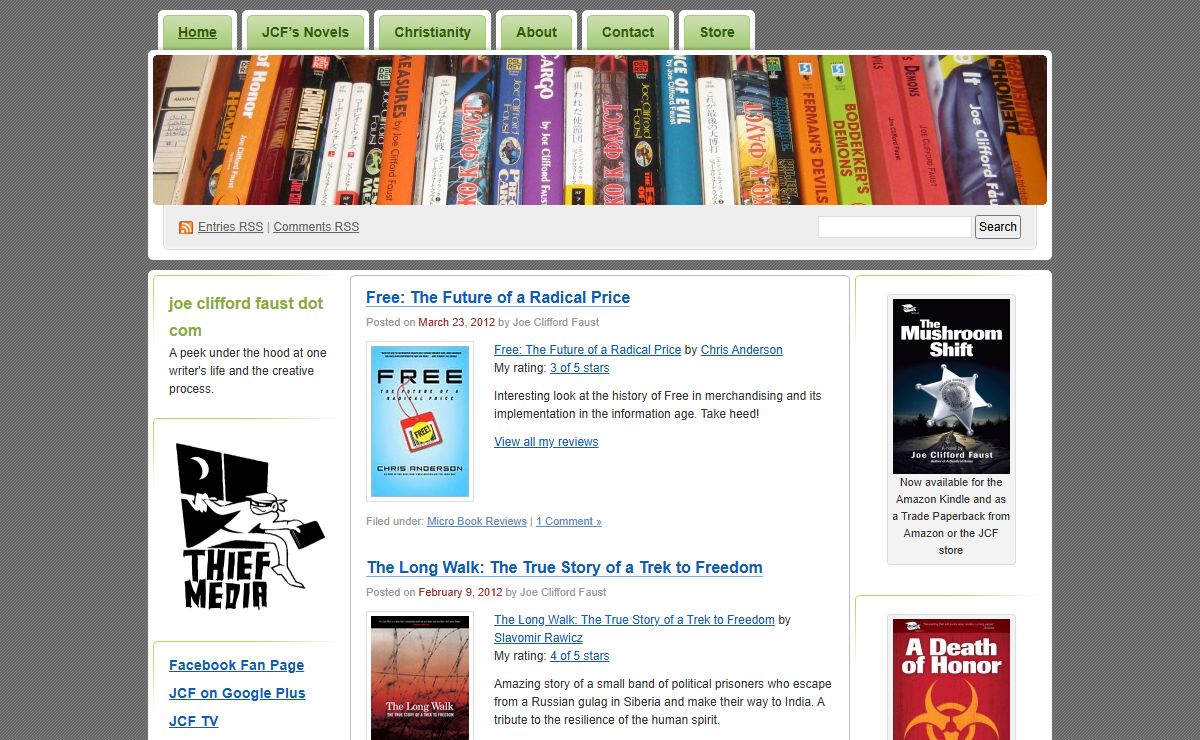This screenshot has height=740, width=1200.
Task: Select the Christianity tab
Action: point(432,32)
